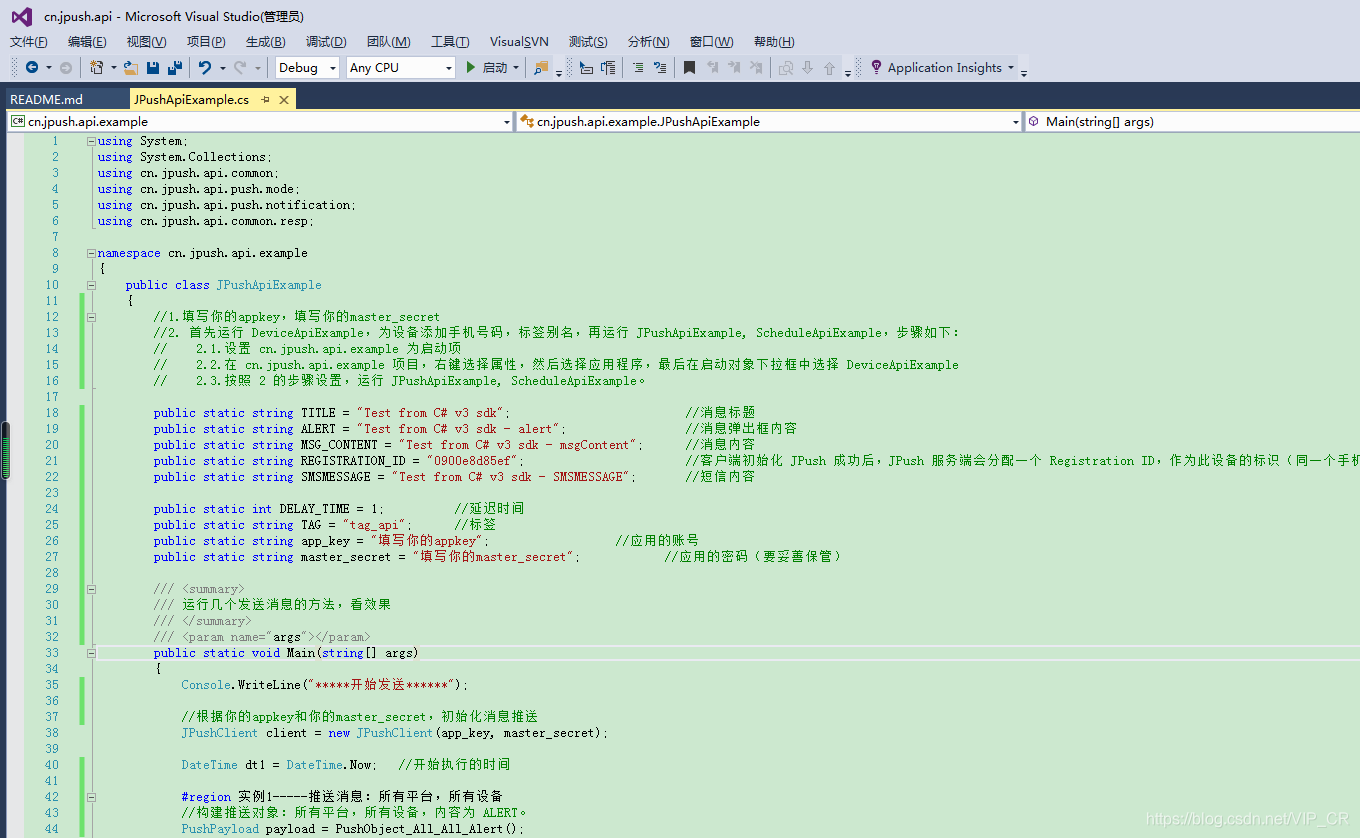Start debugging with the 启动 button
The height and width of the screenshot is (838, 1360).
(487, 67)
